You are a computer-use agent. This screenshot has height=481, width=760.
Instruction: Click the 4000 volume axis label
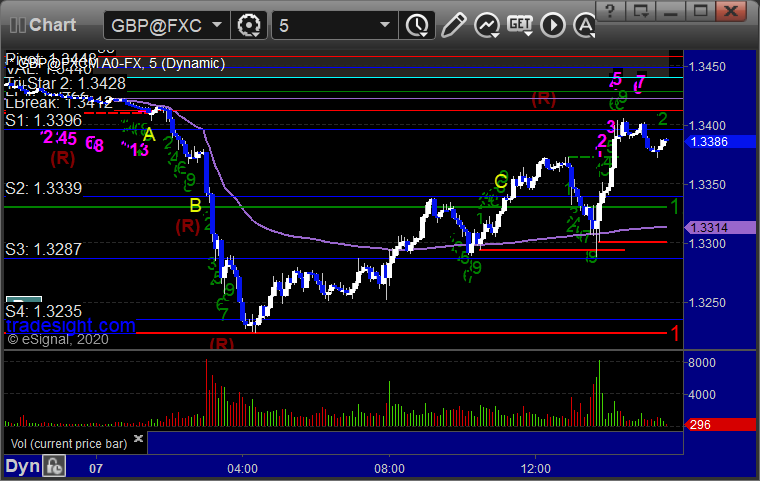point(701,395)
